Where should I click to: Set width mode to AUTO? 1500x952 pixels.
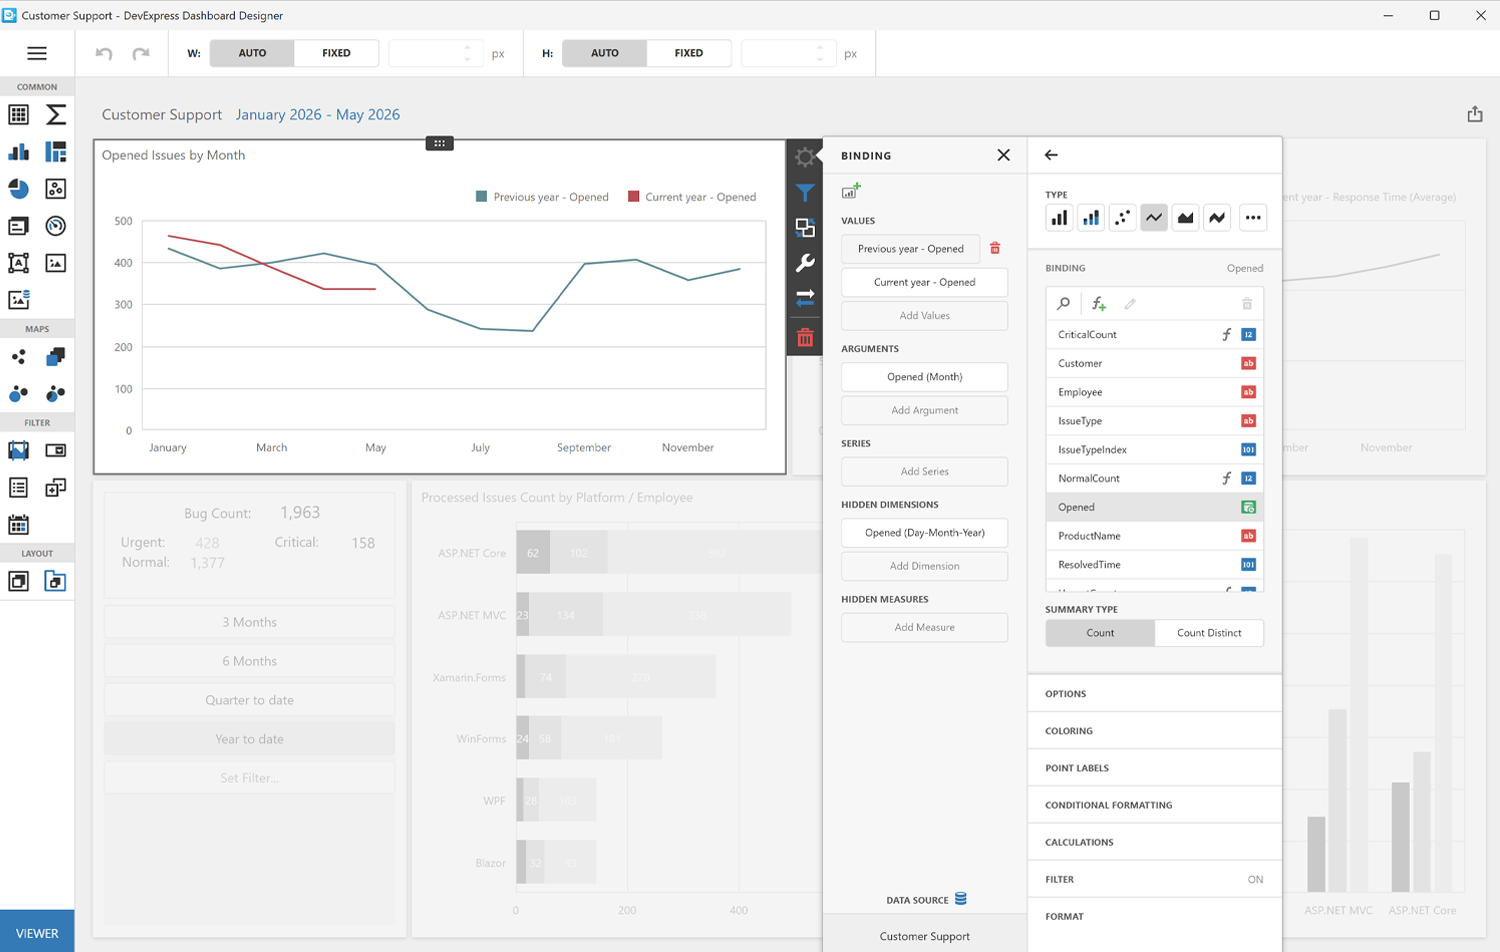point(252,53)
